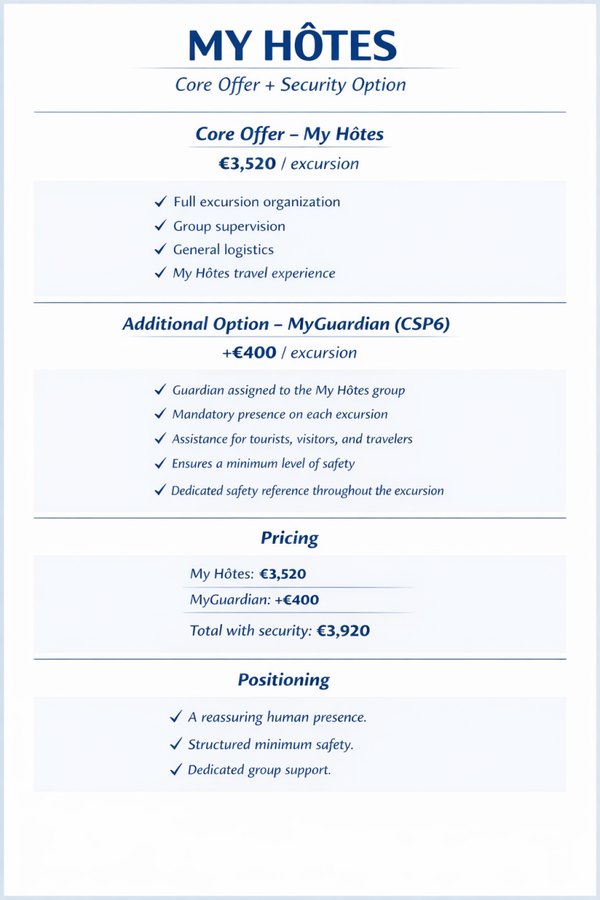This screenshot has width=600, height=900.
Task: Click the checkmark next to Ensures a minimum level
Action: click(161, 463)
